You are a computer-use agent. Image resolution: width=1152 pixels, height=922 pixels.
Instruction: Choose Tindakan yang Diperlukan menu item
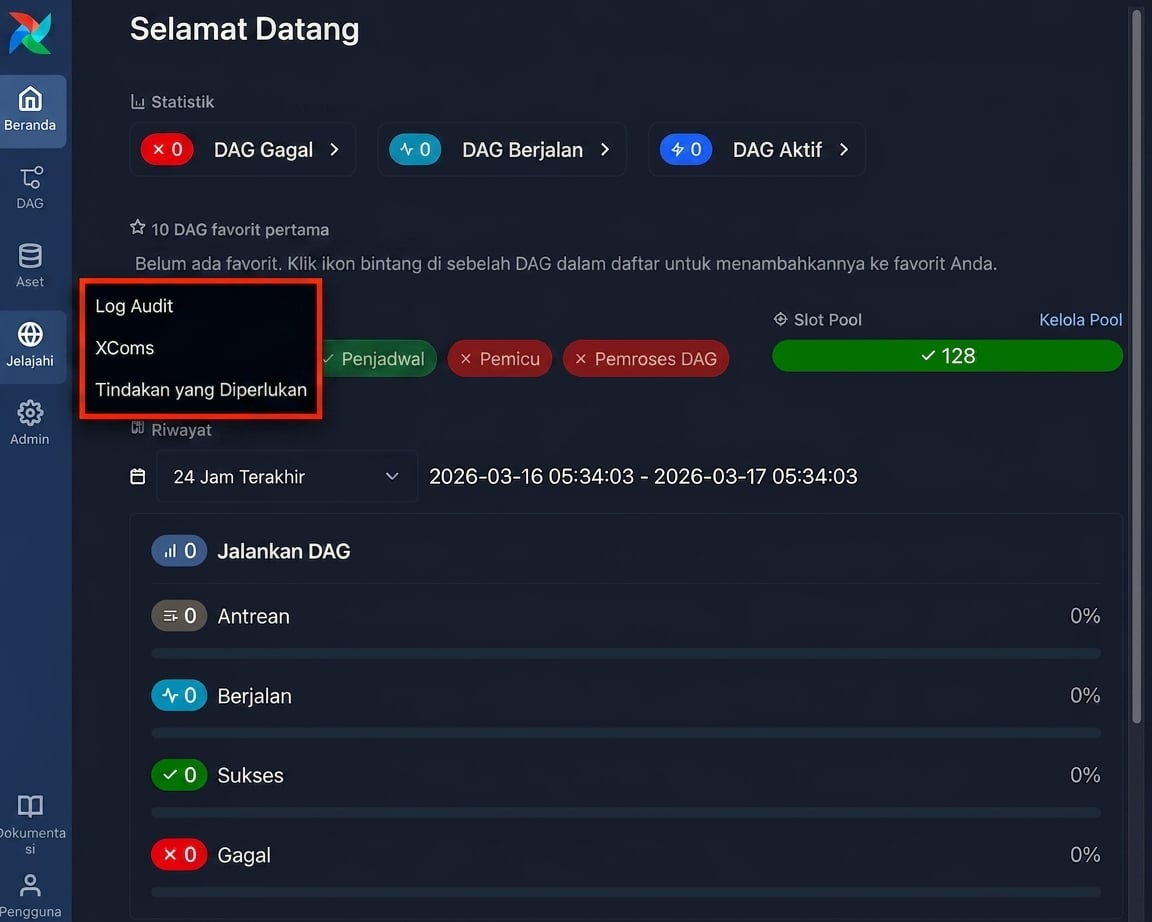point(201,390)
